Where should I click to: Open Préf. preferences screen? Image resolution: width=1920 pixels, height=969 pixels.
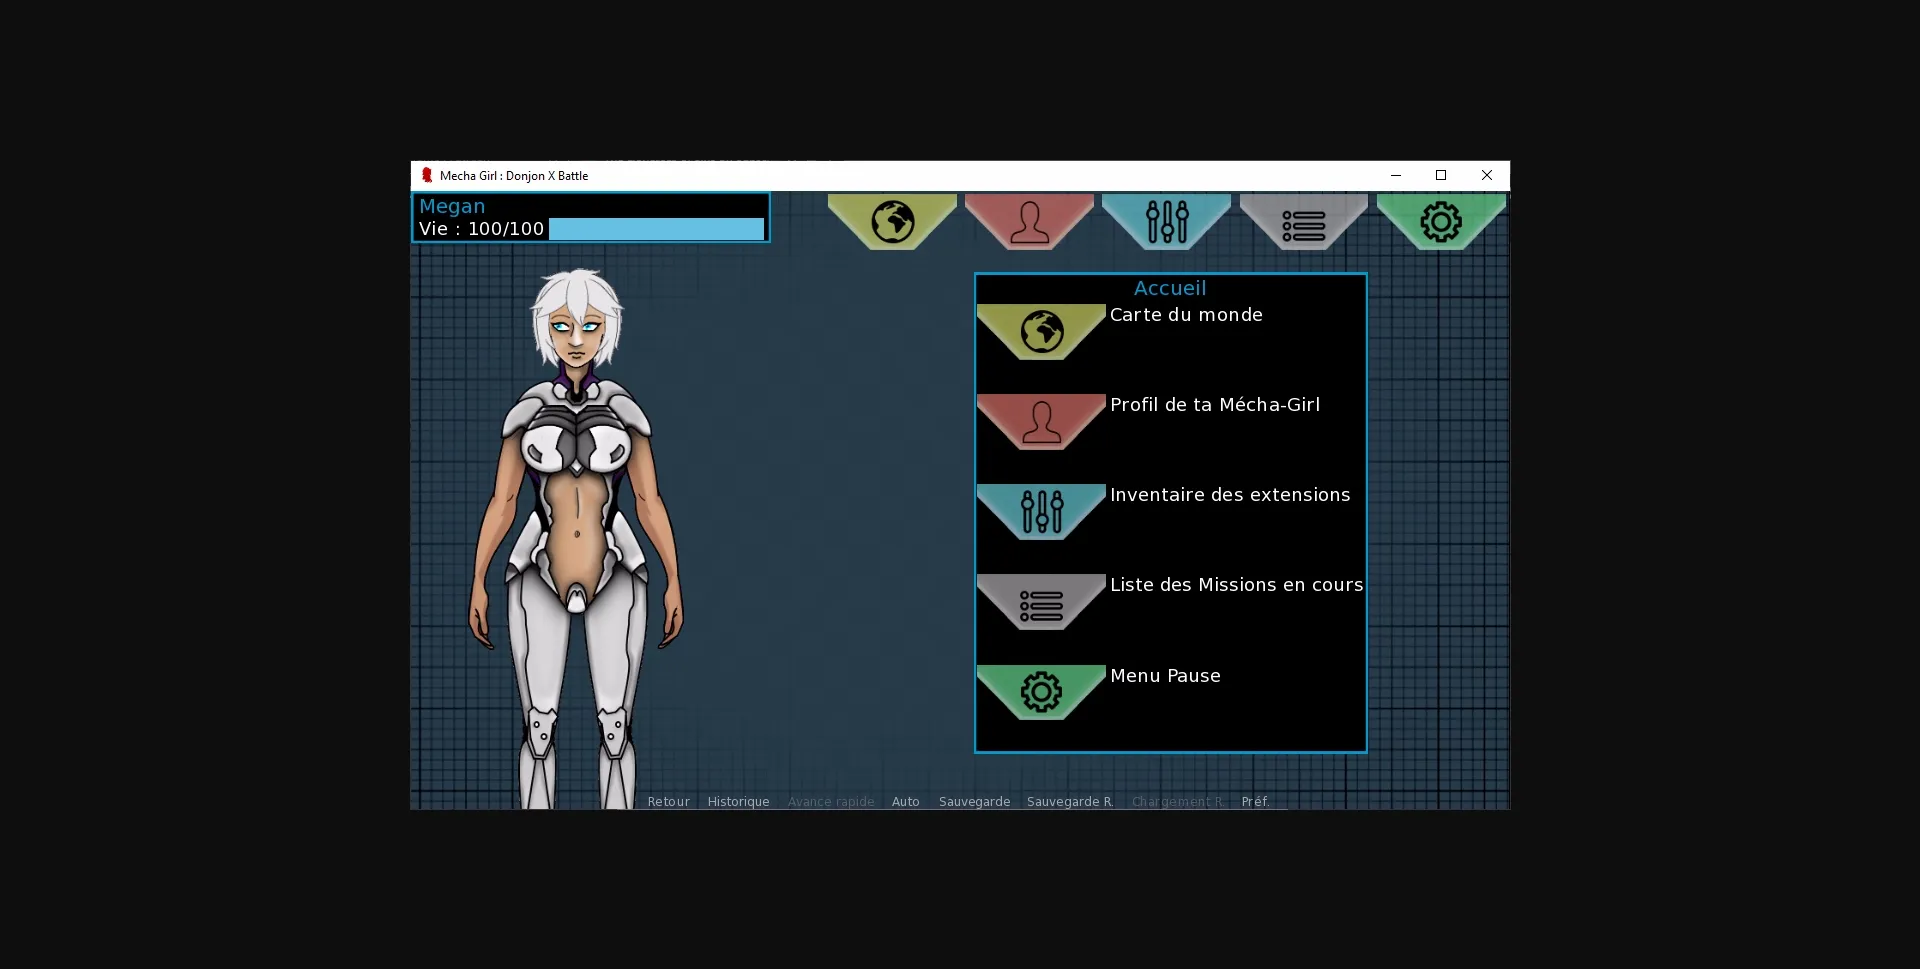(x=1255, y=801)
